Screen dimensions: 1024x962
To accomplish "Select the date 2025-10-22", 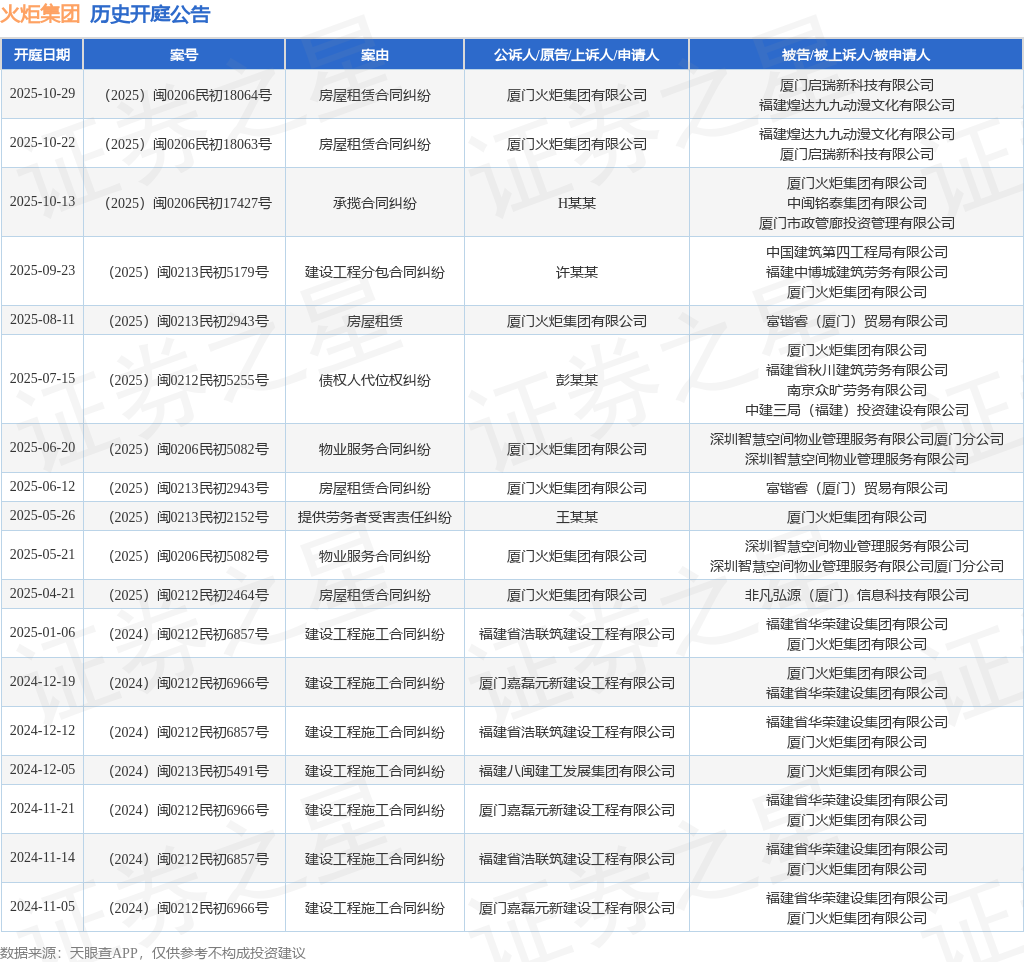I will click(x=42, y=142).
